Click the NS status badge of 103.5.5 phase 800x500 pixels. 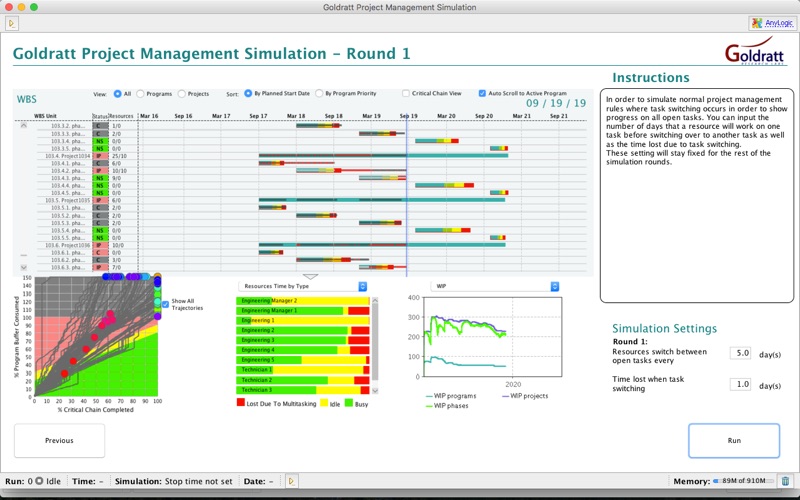(100, 238)
